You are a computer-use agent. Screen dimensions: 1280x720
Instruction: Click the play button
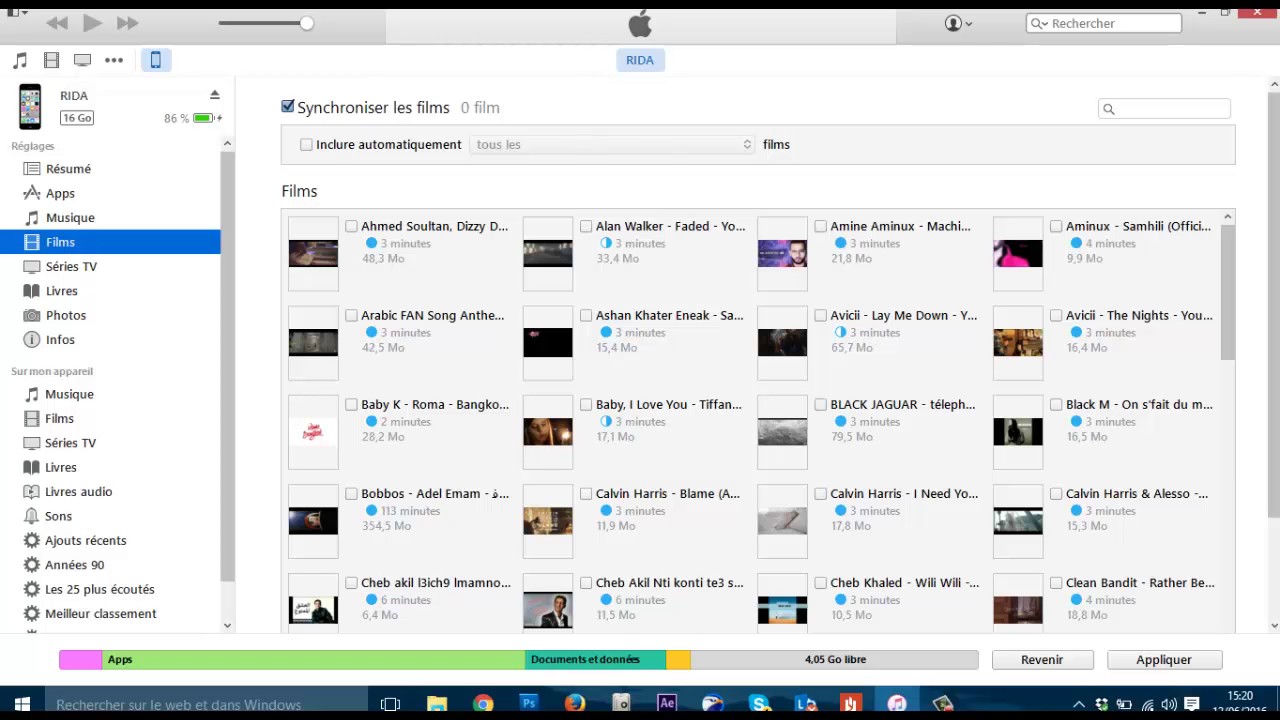coord(92,22)
